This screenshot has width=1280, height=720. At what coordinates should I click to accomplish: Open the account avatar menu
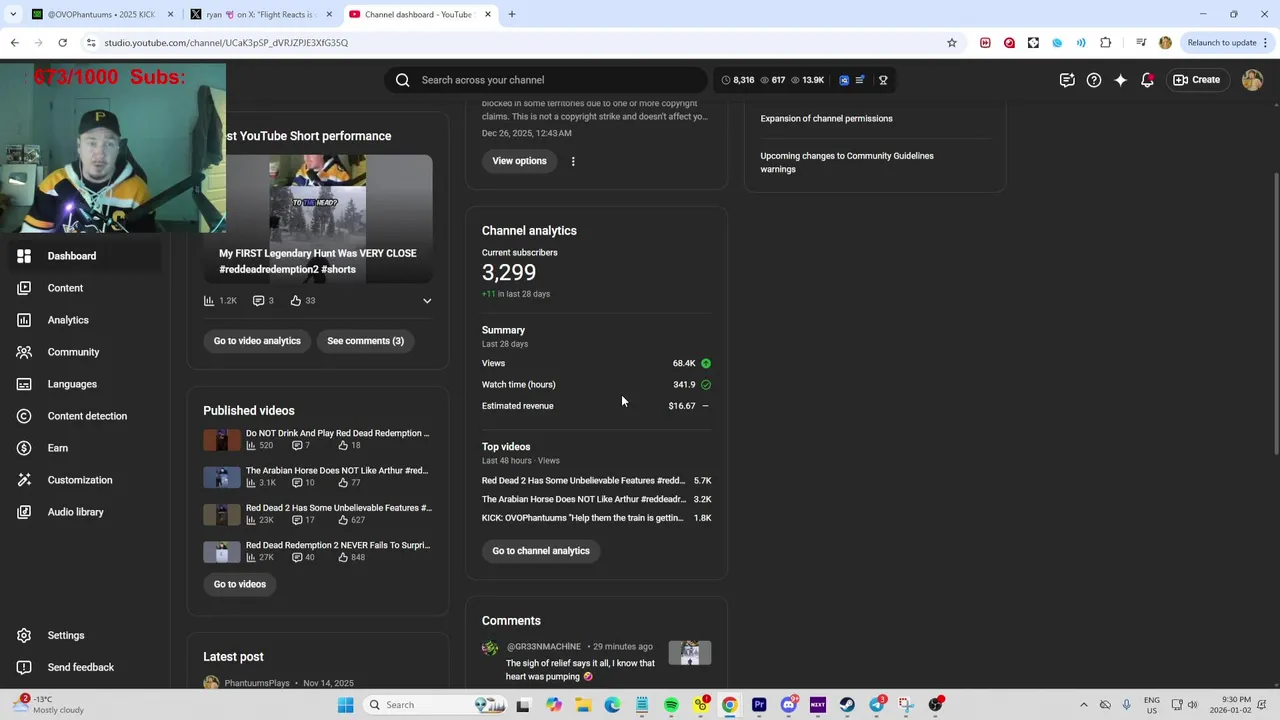(x=1252, y=80)
